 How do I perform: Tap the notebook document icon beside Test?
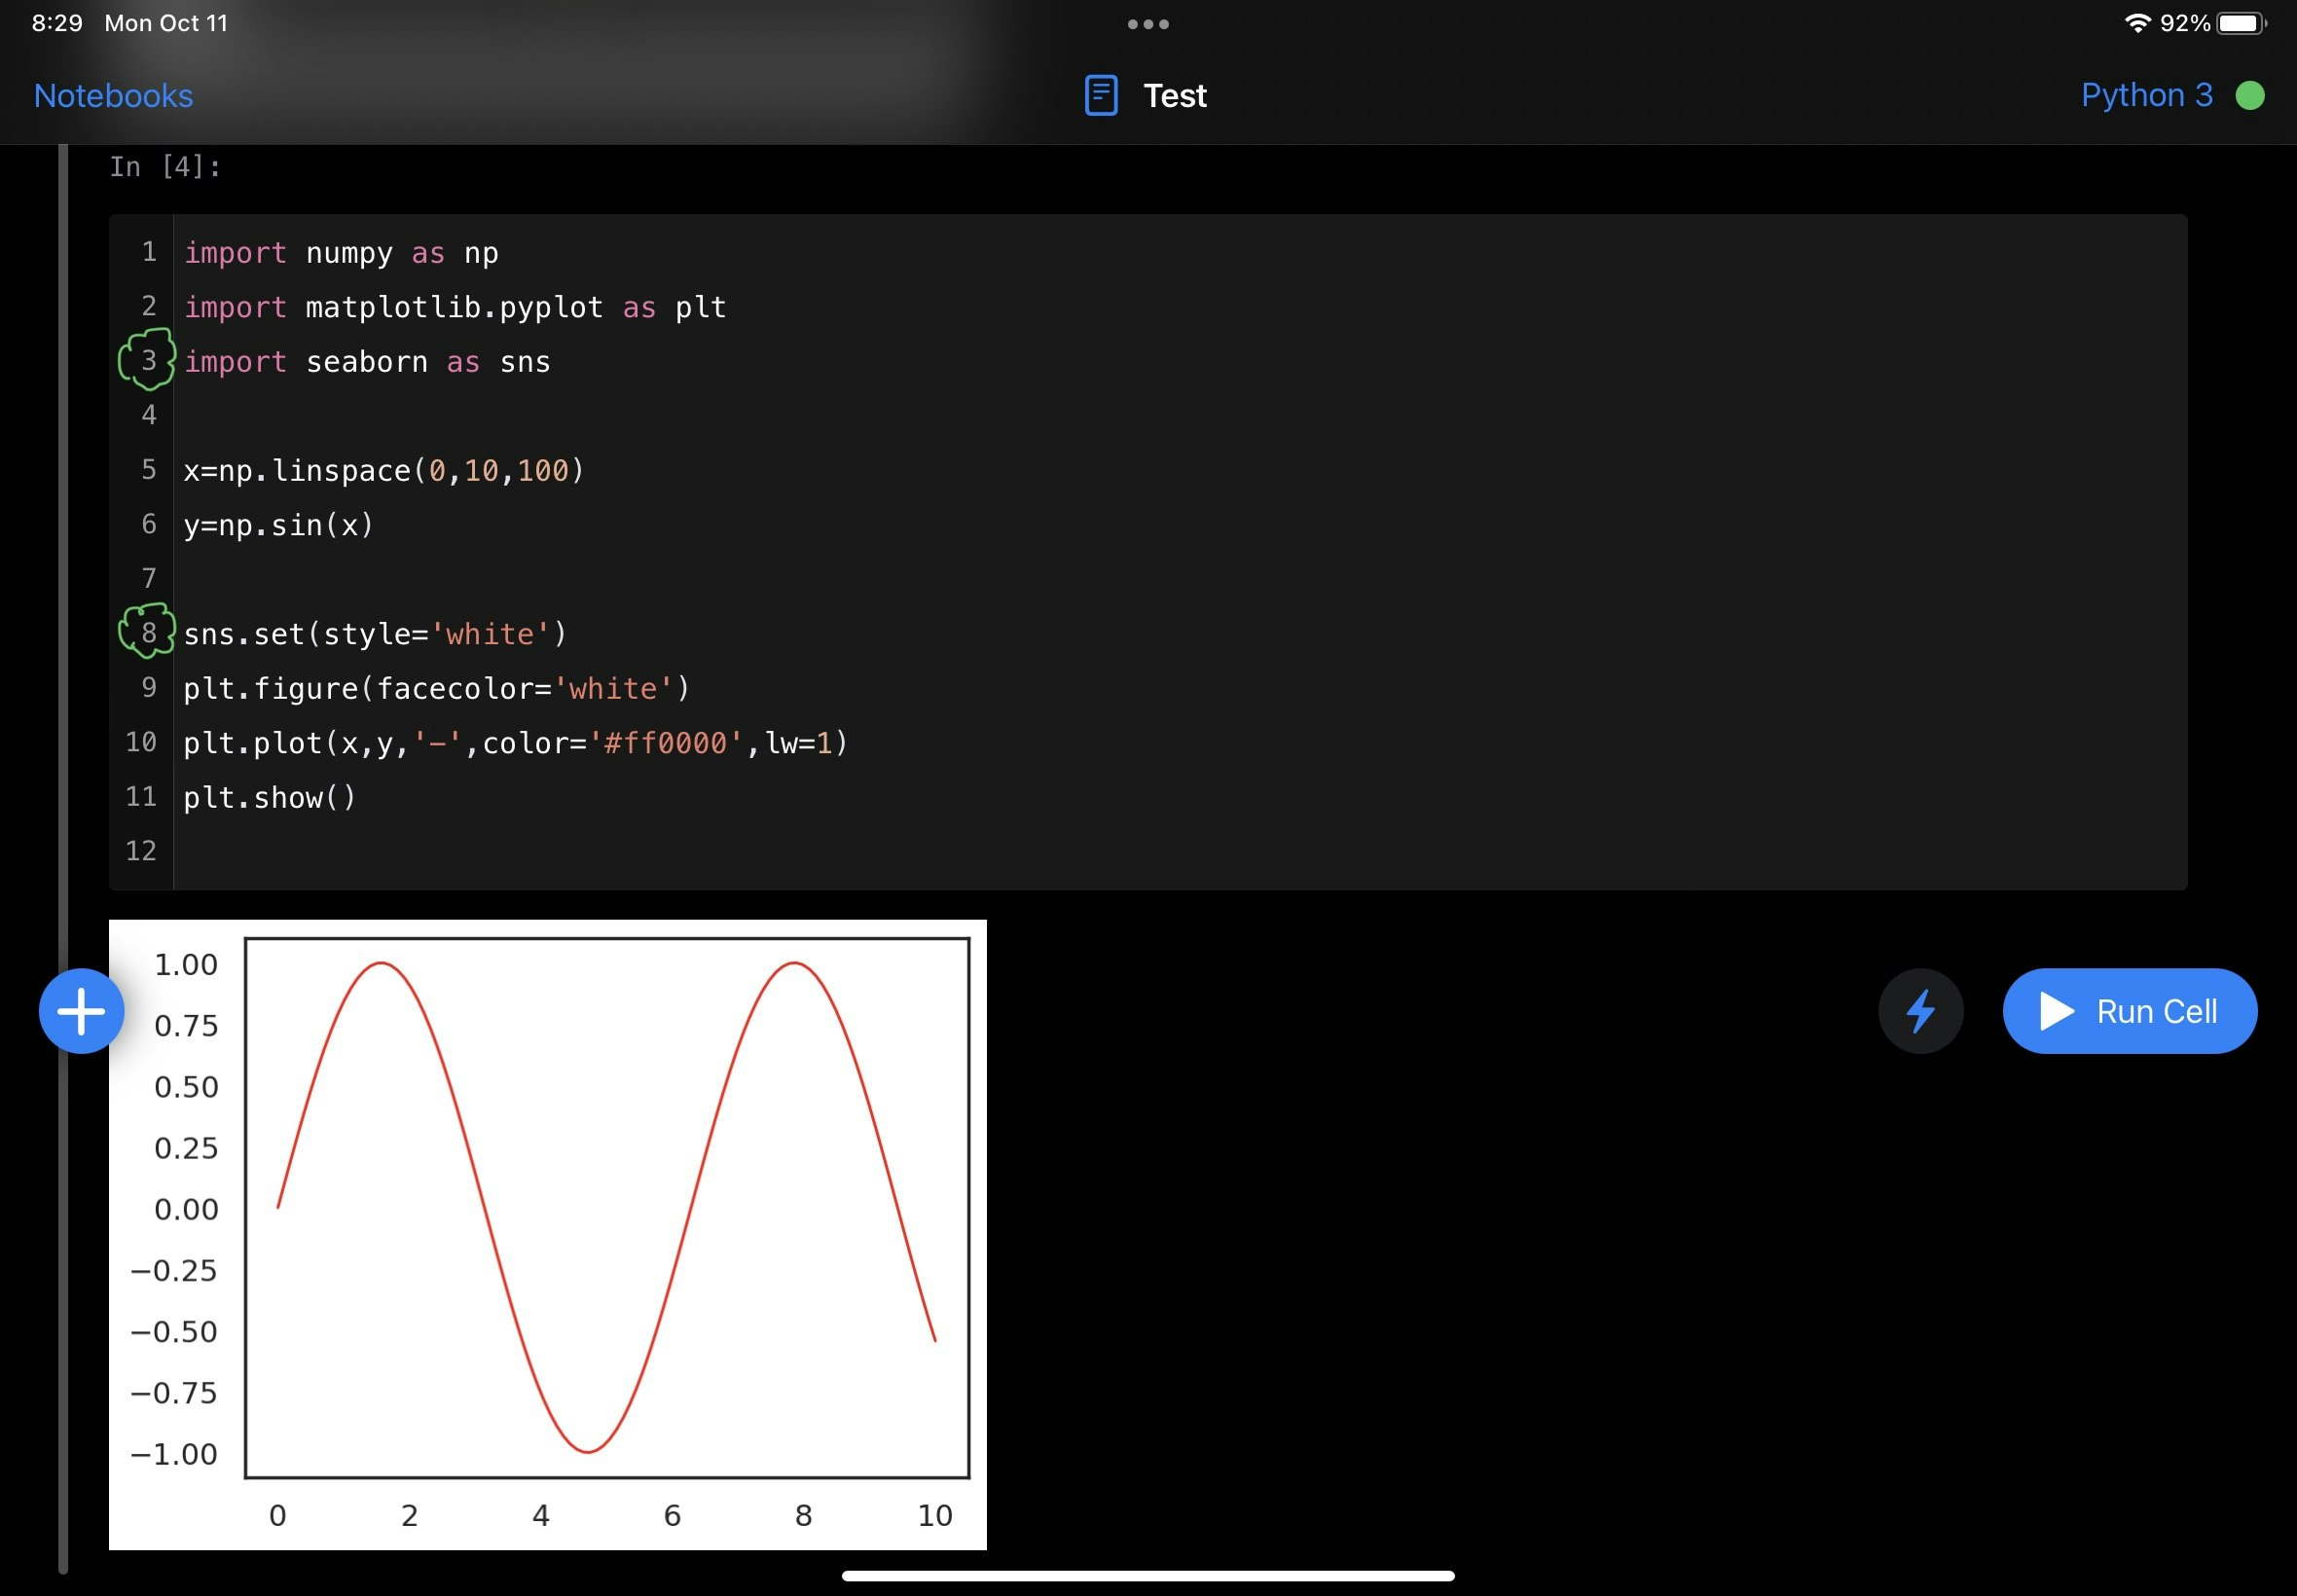pos(1101,96)
